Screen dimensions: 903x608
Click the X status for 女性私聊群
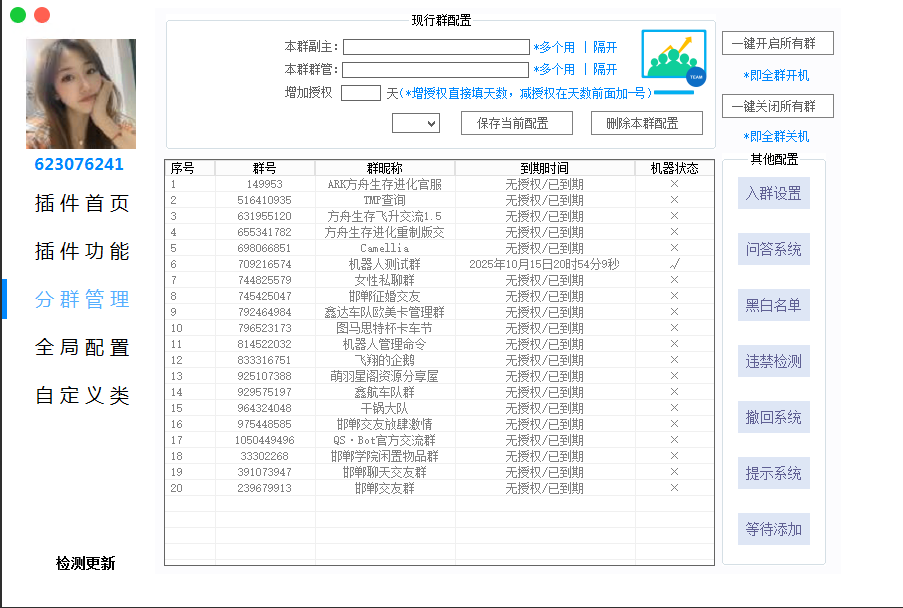pos(674,280)
